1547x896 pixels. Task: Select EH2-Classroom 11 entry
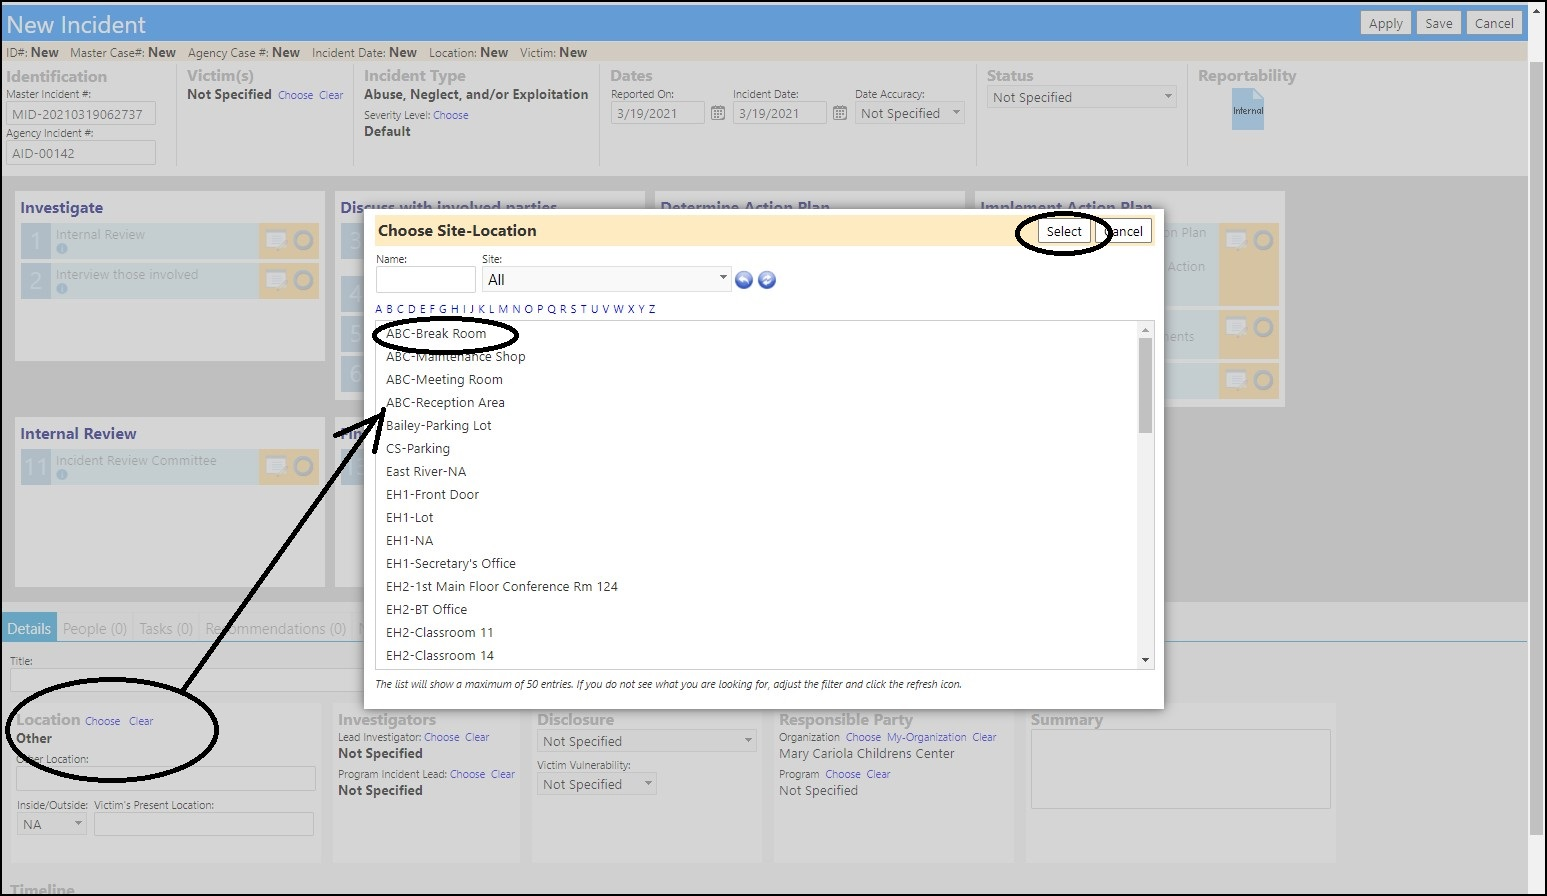[x=440, y=633]
